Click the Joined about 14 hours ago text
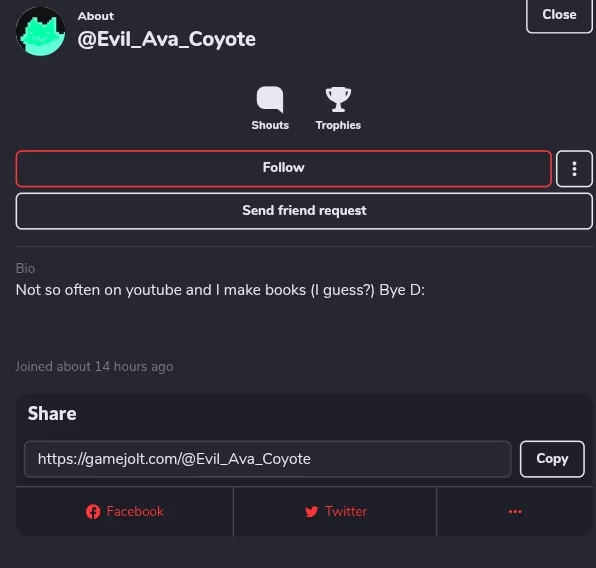Viewport: 596px width, 568px height. click(94, 367)
